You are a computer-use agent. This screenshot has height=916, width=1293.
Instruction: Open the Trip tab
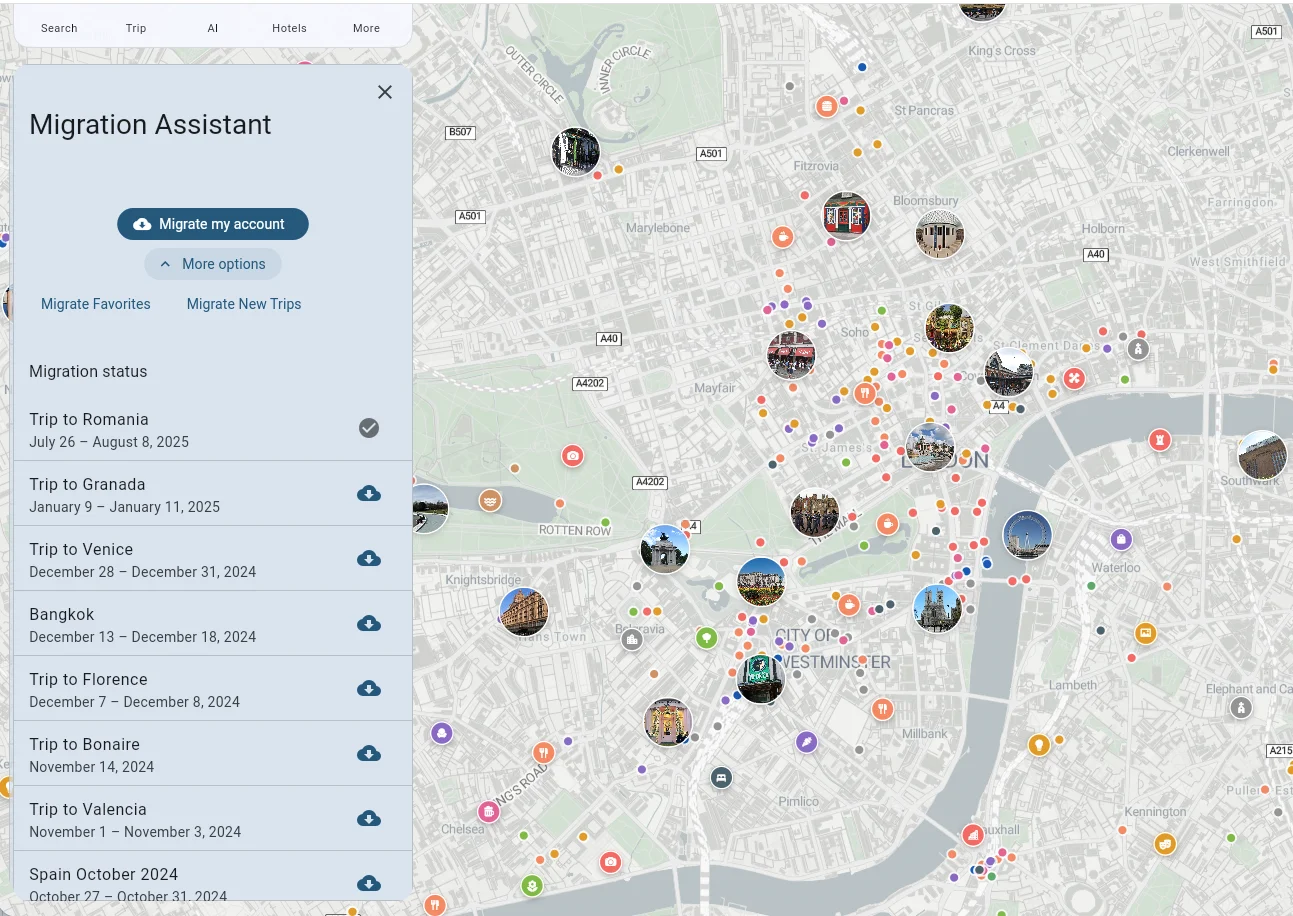[x=136, y=28]
